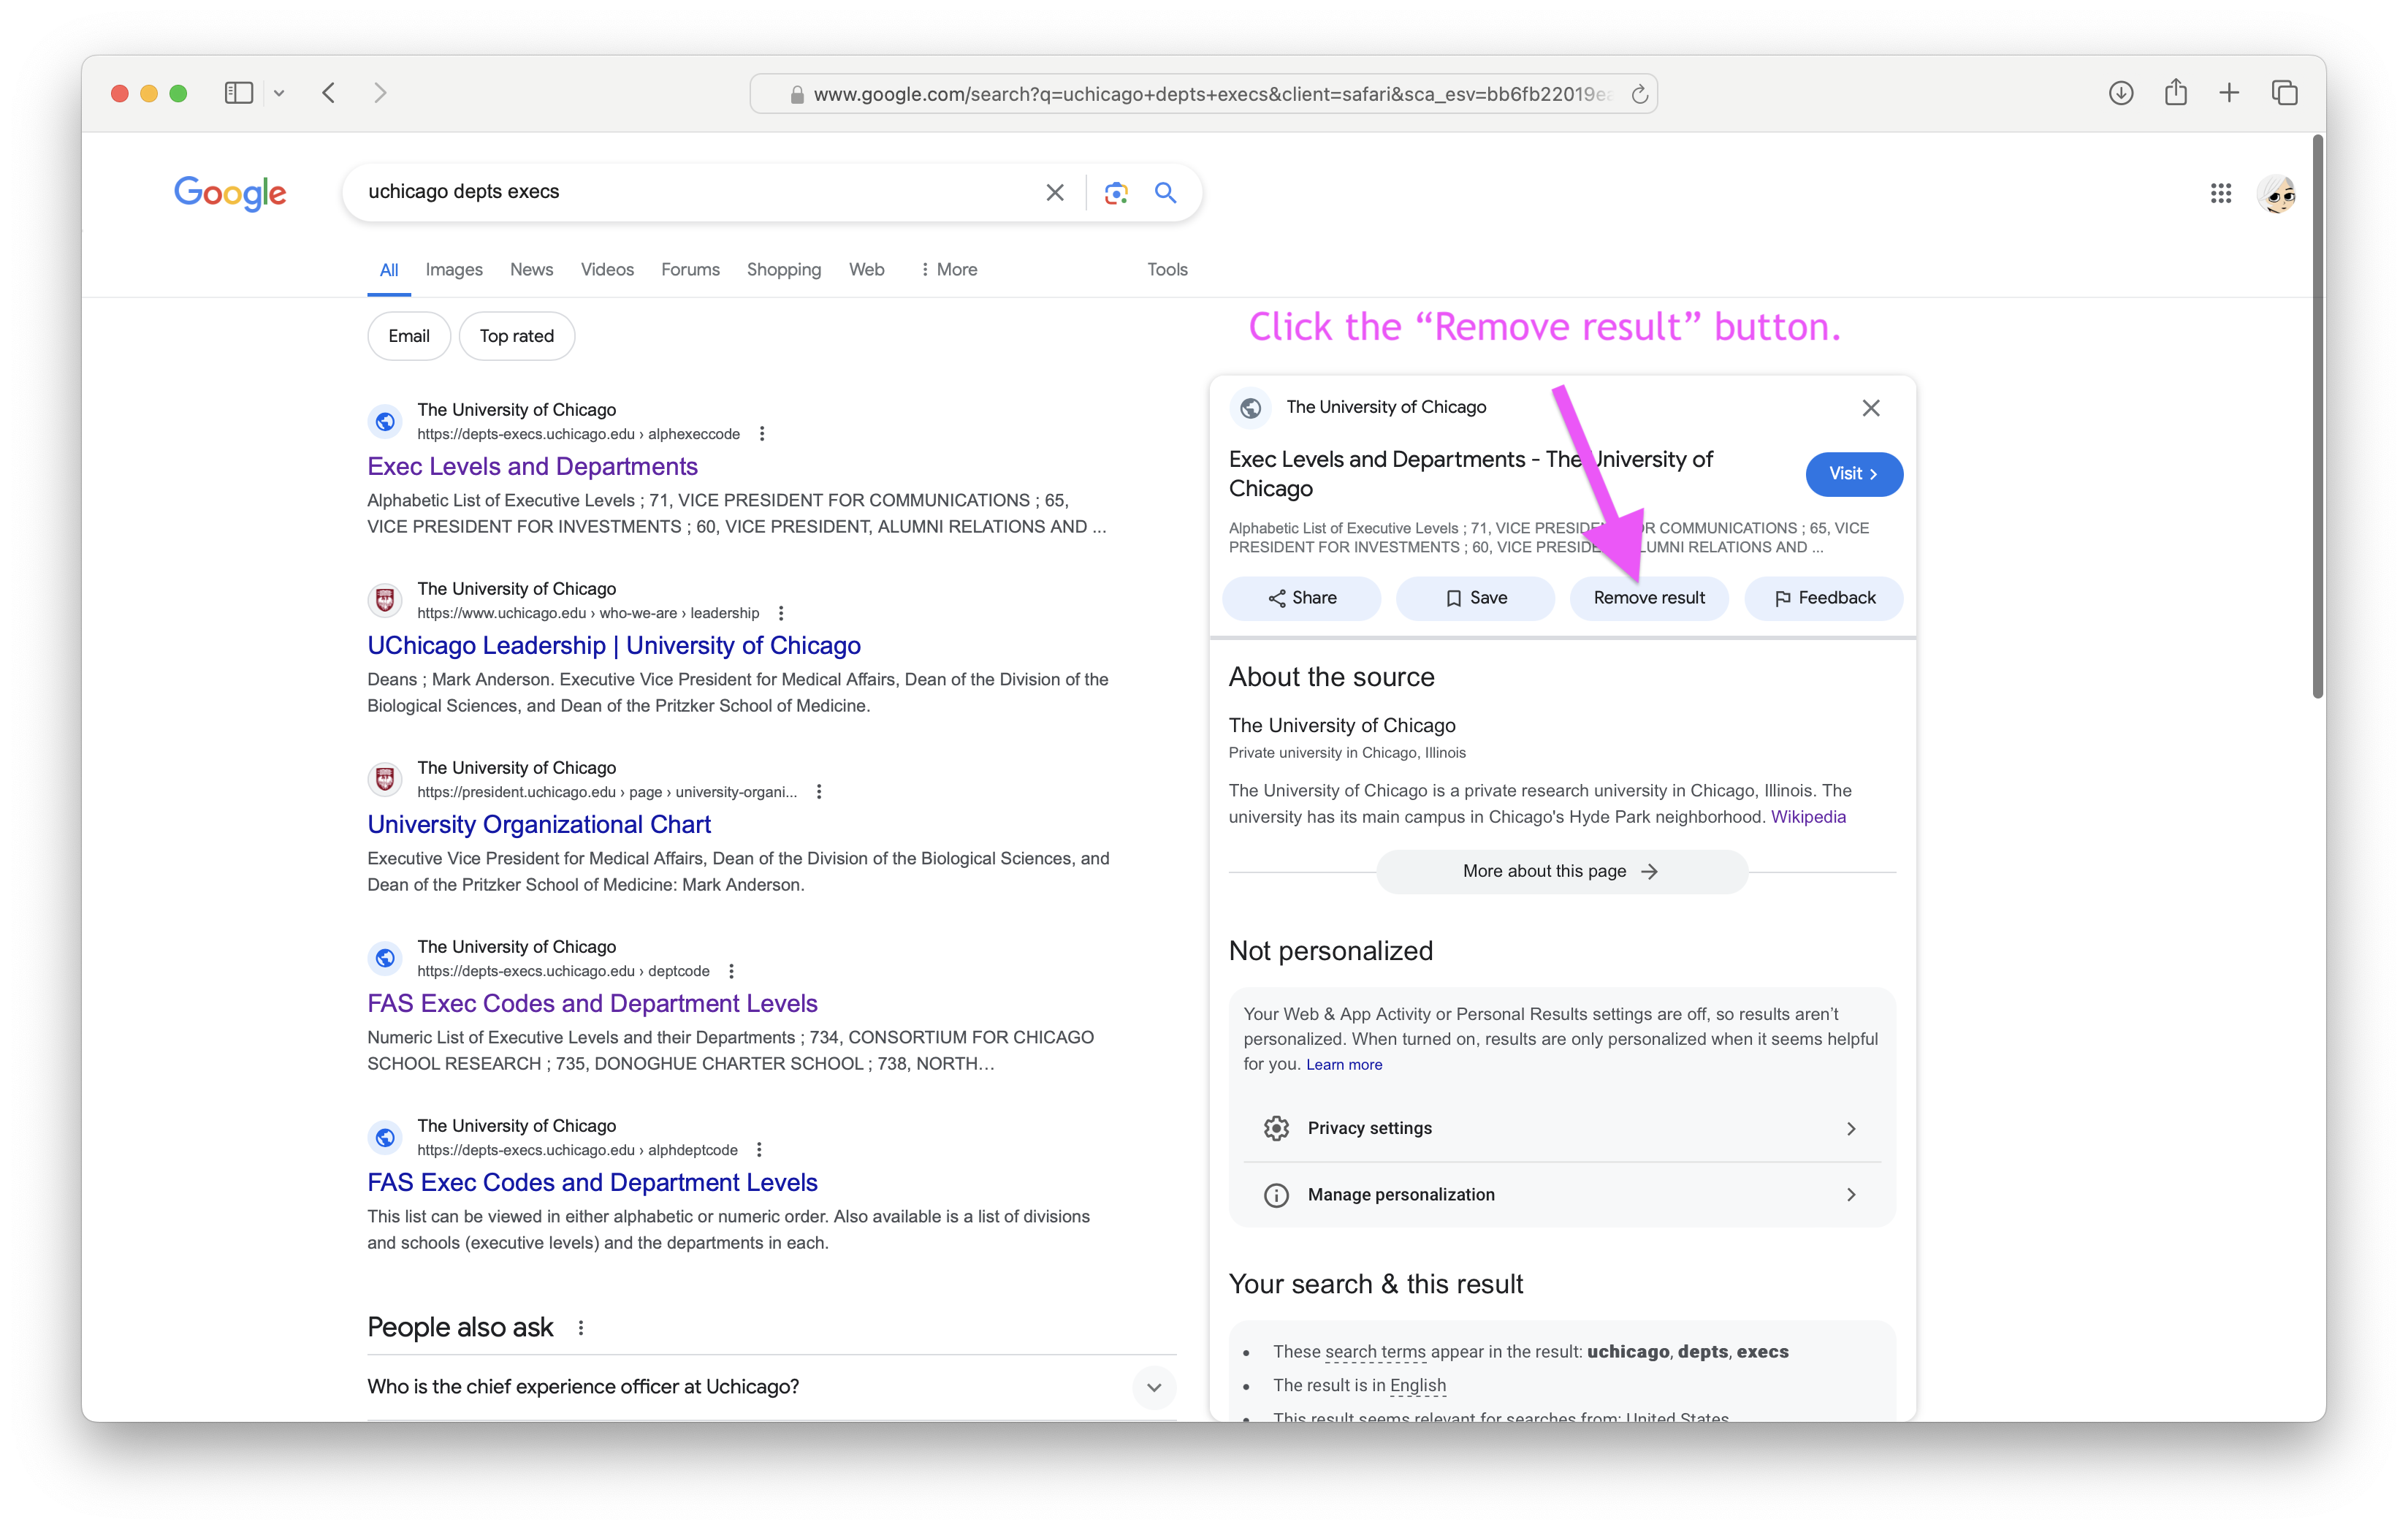Click the magnifying glass search icon
This screenshot has width=2408, height=1530.
point(1165,192)
